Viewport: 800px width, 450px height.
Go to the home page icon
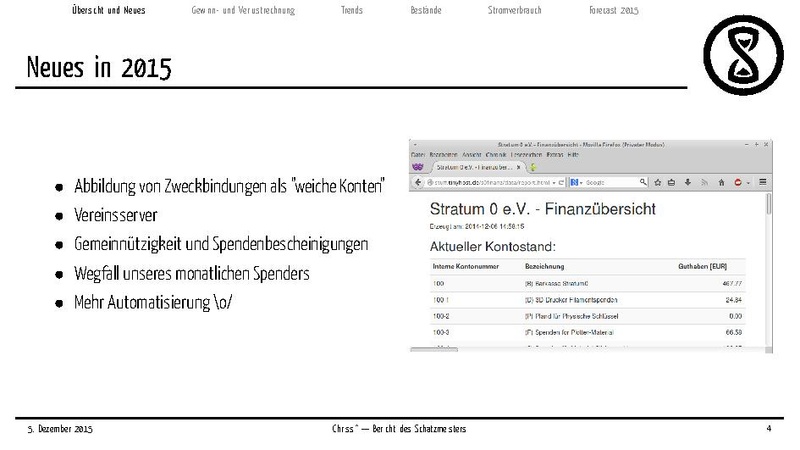click(x=721, y=182)
